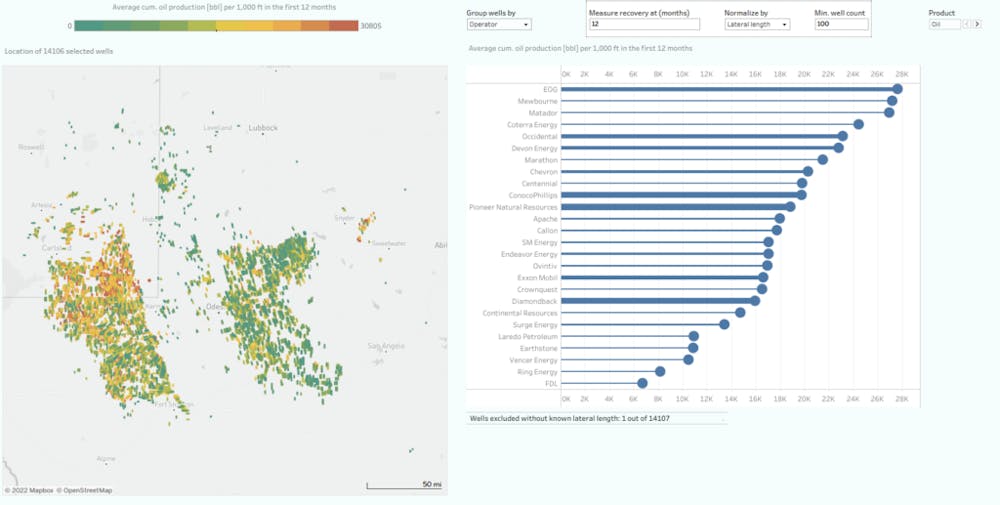The image size is (1000, 505).
Task: Open the Mapbox attribution link
Action: (29, 490)
